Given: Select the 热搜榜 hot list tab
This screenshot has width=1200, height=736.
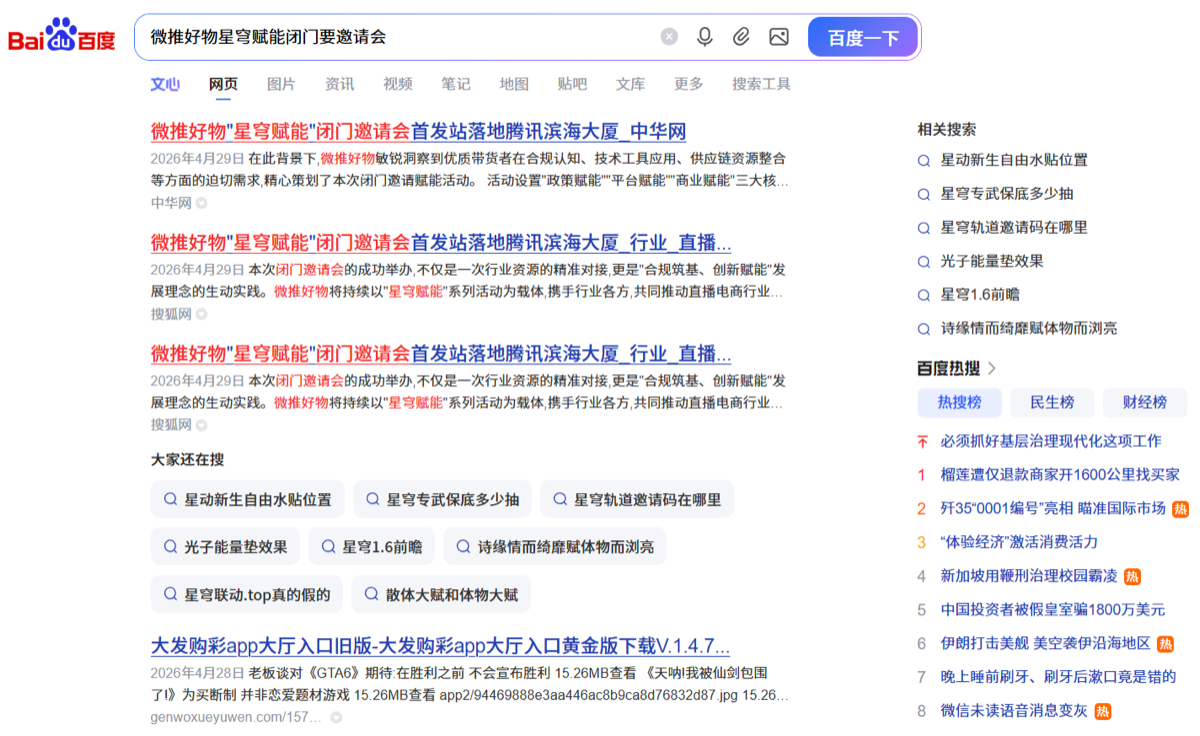Looking at the screenshot, I should [959, 402].
